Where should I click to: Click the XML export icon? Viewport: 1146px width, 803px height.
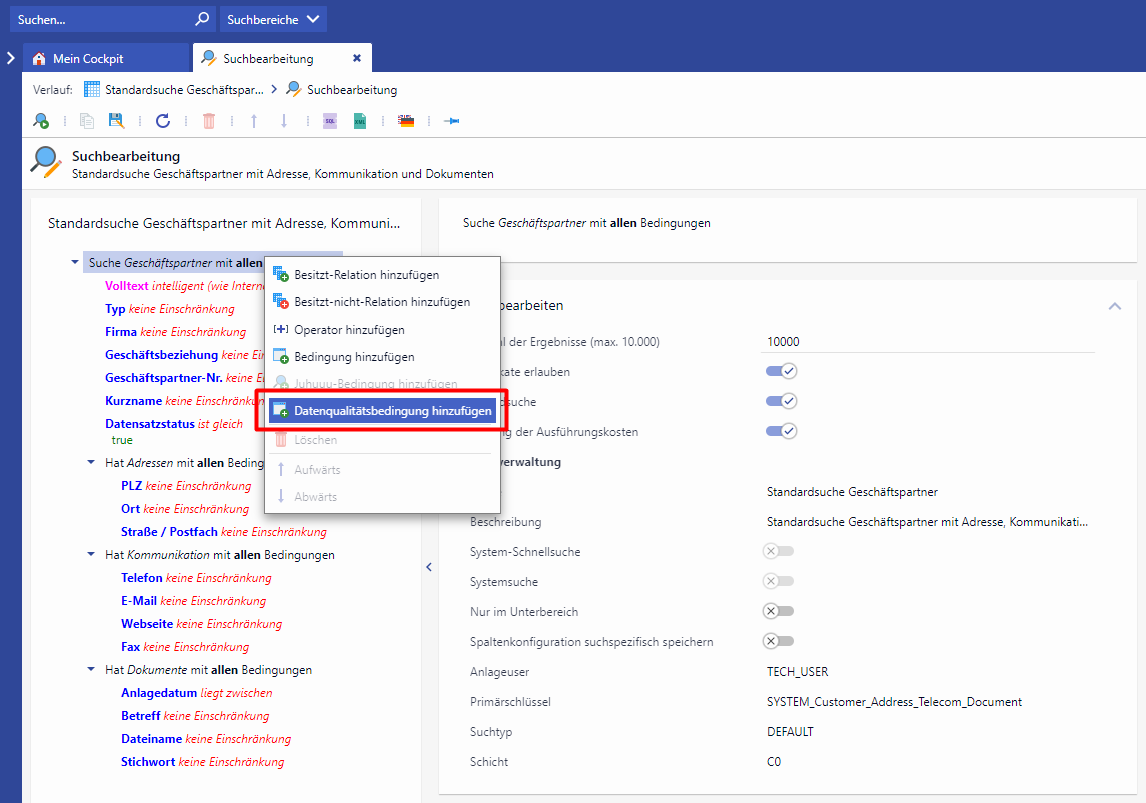click(x=360, y=121)
